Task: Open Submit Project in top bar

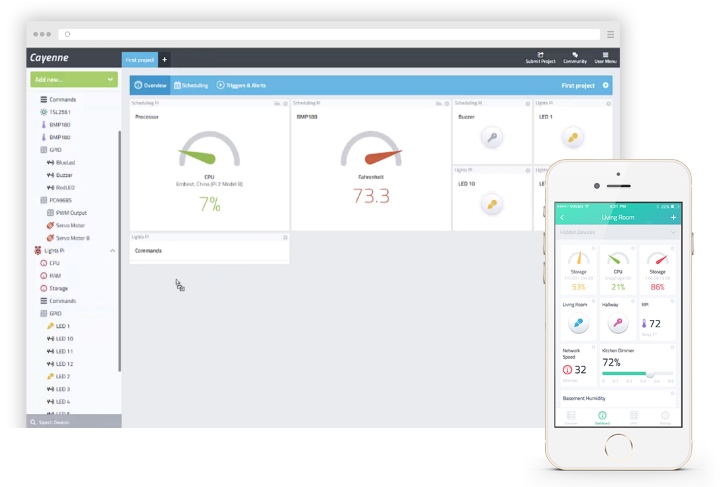Action: pyautogui.click(x=540, y=58)
